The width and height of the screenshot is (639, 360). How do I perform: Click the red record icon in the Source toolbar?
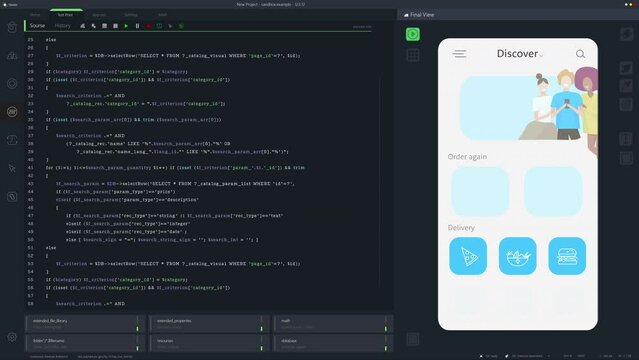point(148,26)
